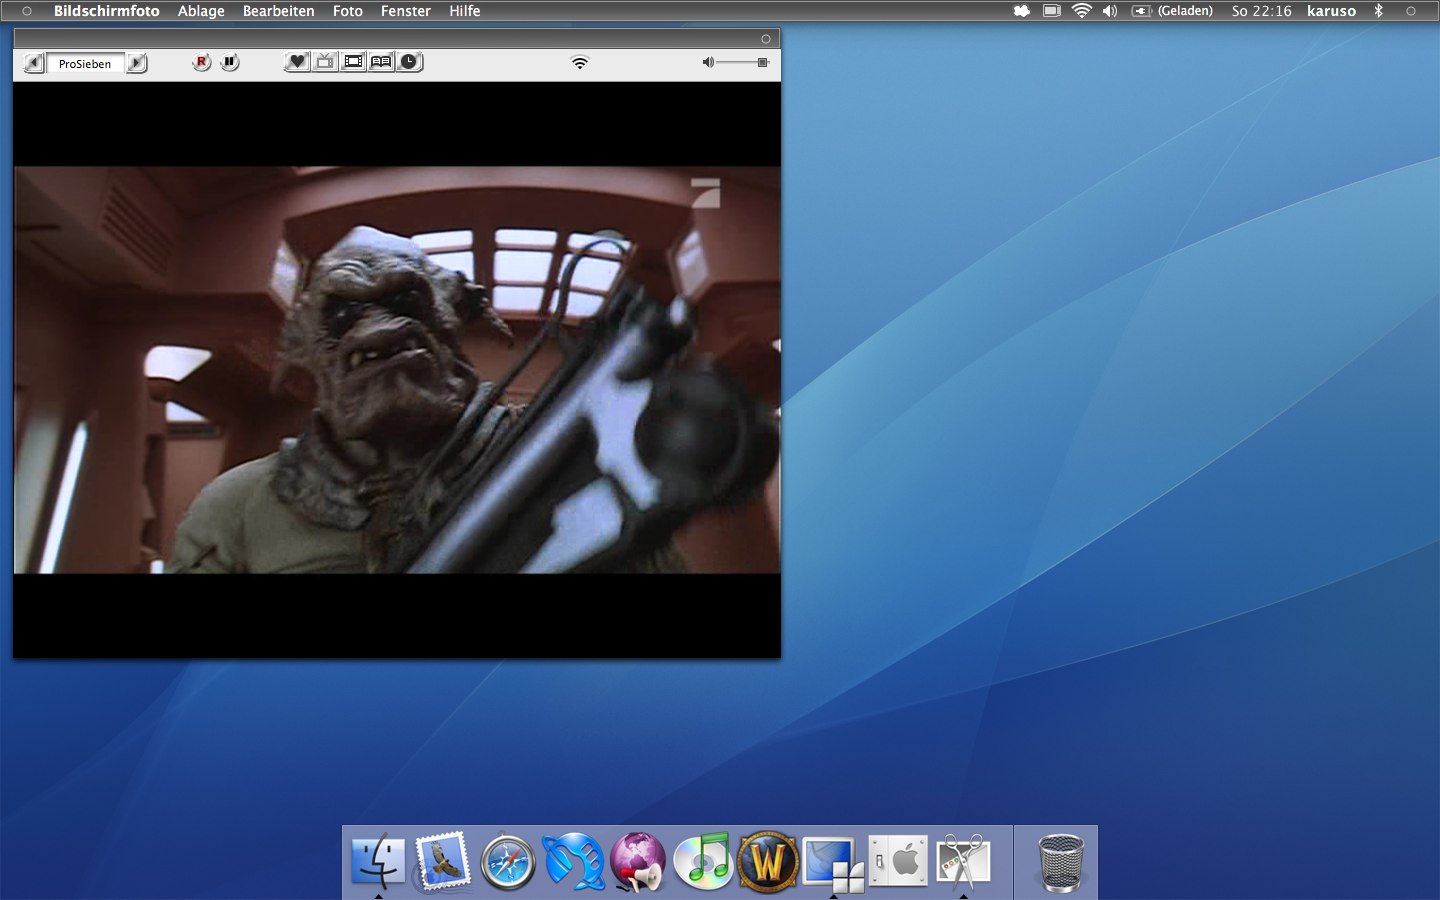Open scheduled timers via the clock icon
The height and width of the screenshot is (900, 1440).
(x=410, y=62)
